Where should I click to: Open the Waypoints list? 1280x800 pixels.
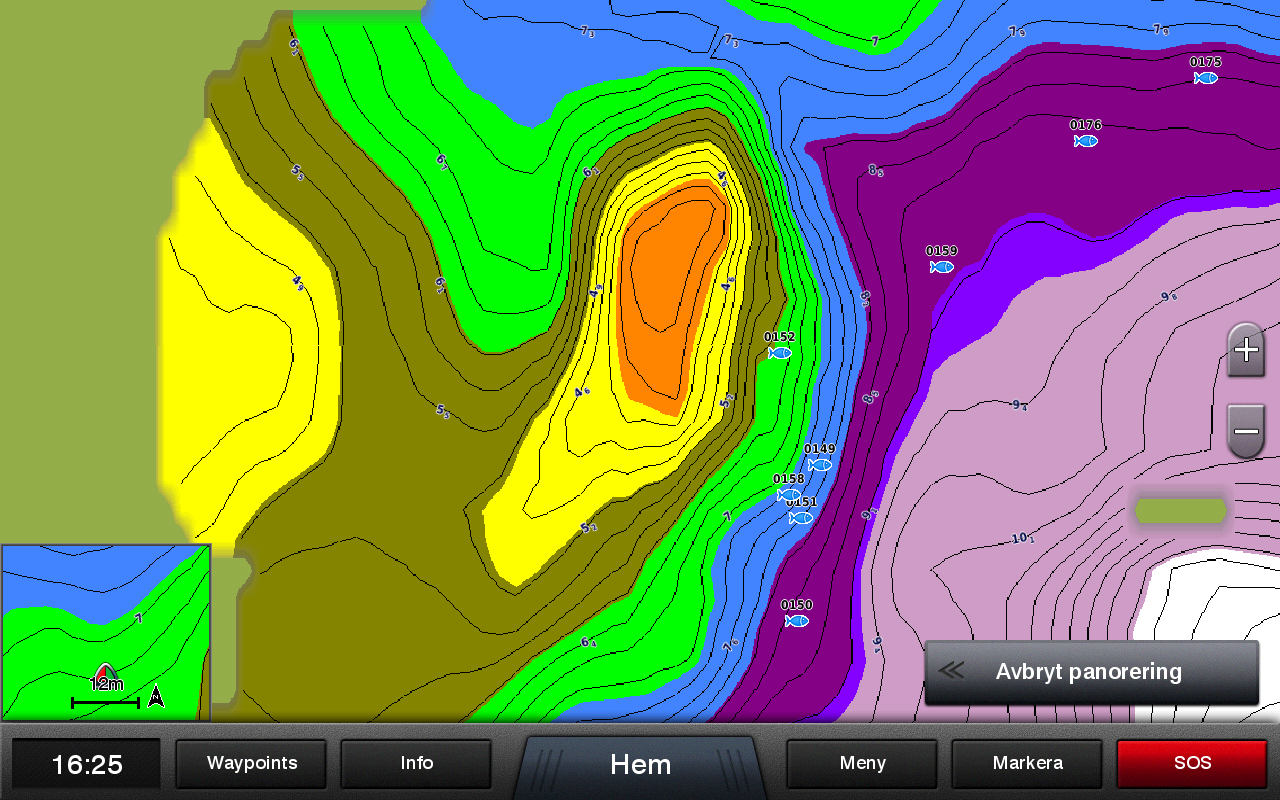252,764
